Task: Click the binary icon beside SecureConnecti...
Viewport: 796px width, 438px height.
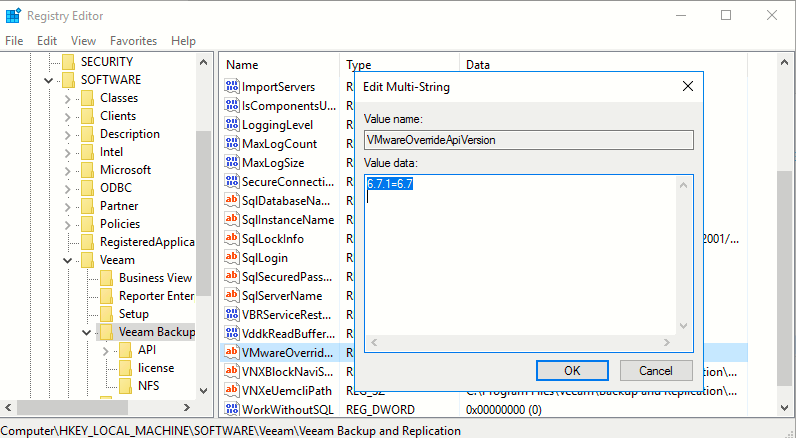Action: click(231, 181)
